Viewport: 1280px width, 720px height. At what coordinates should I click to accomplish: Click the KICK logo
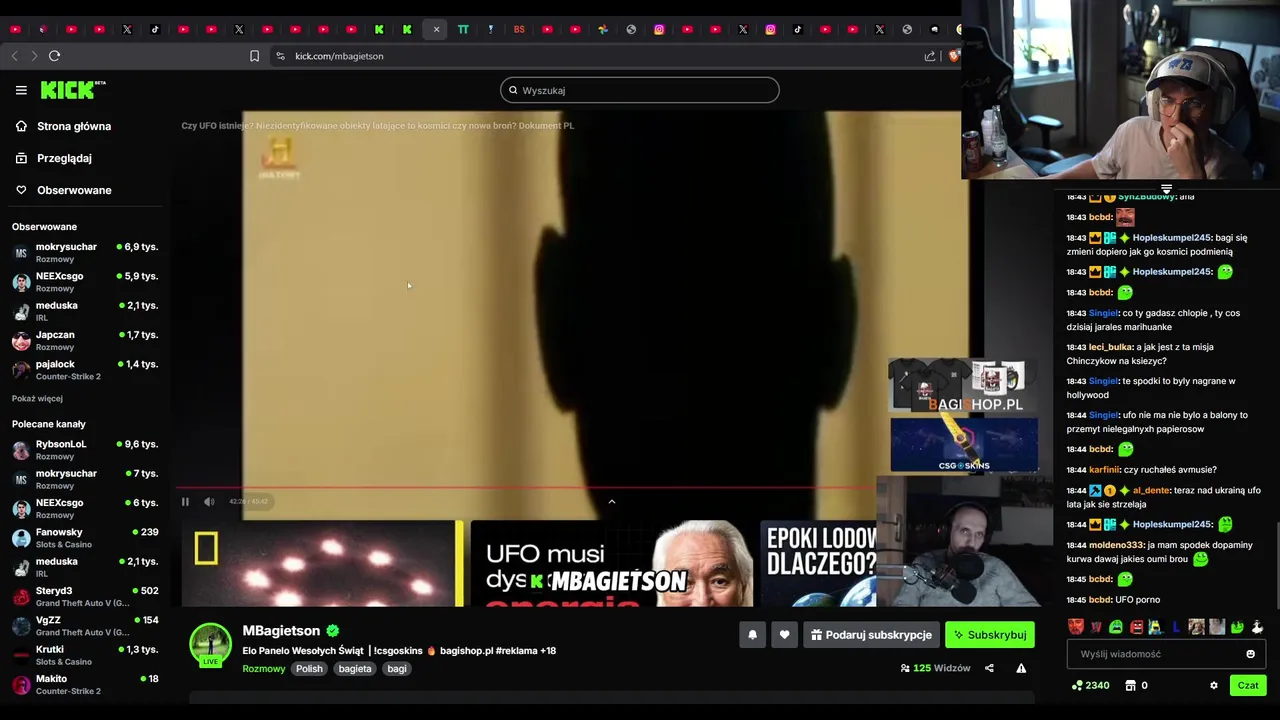[x=73, y=90]
